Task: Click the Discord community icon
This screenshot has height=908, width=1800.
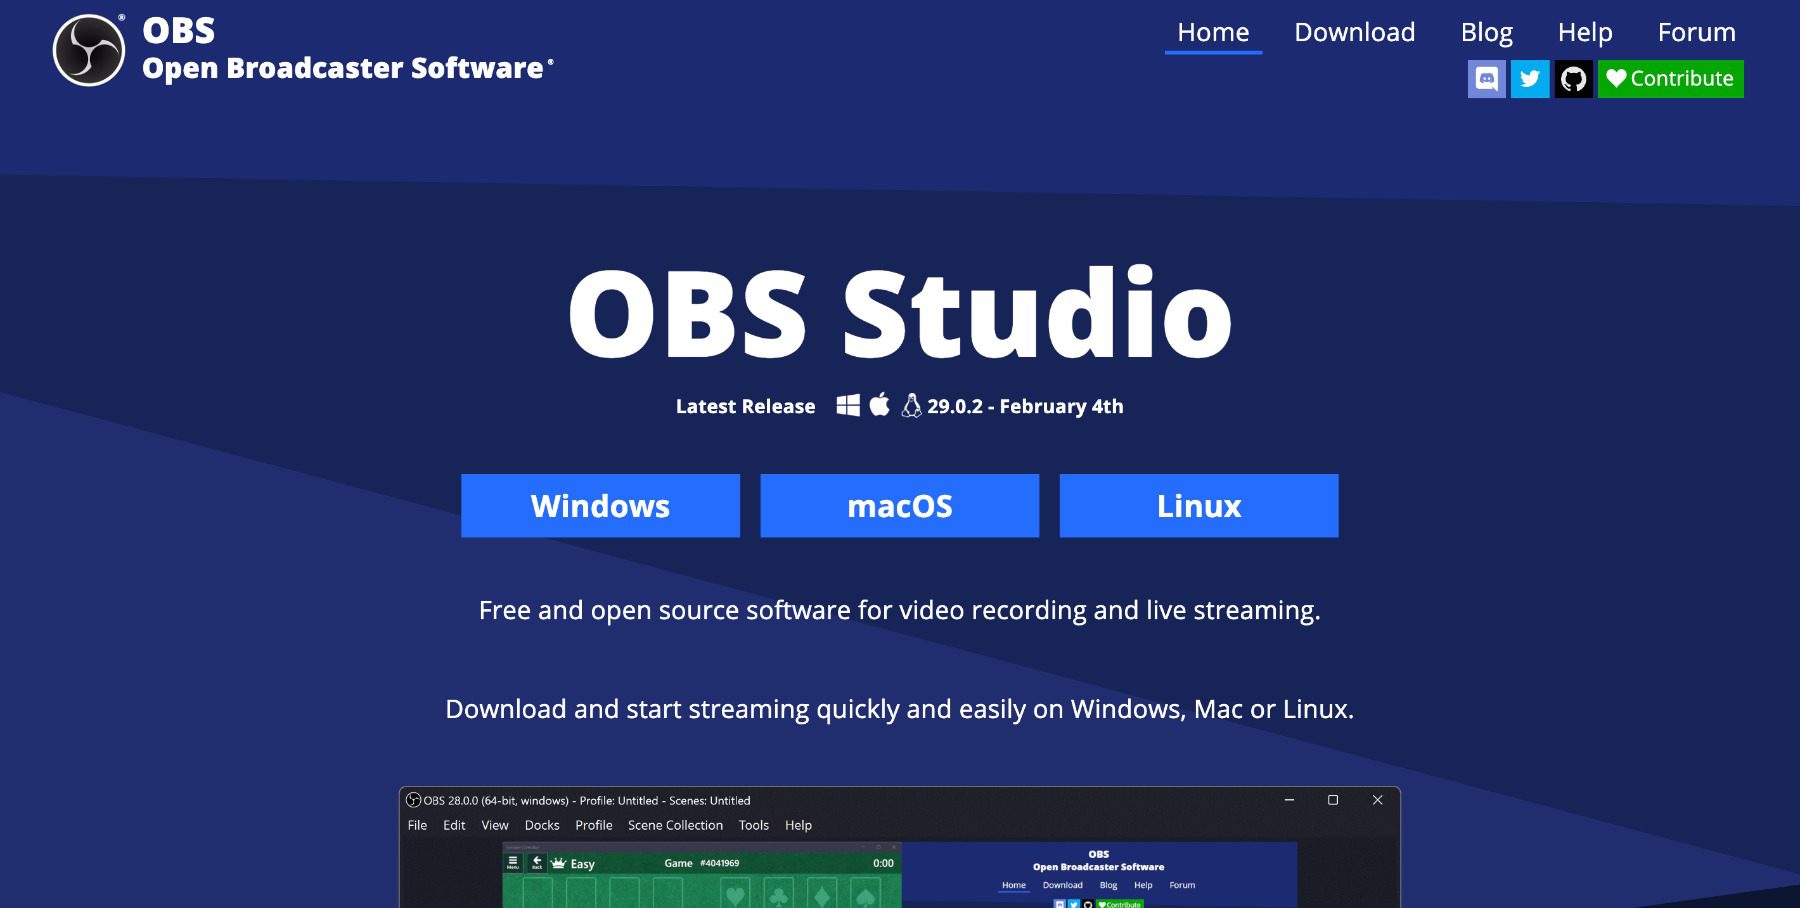Action: (1487, 79)
